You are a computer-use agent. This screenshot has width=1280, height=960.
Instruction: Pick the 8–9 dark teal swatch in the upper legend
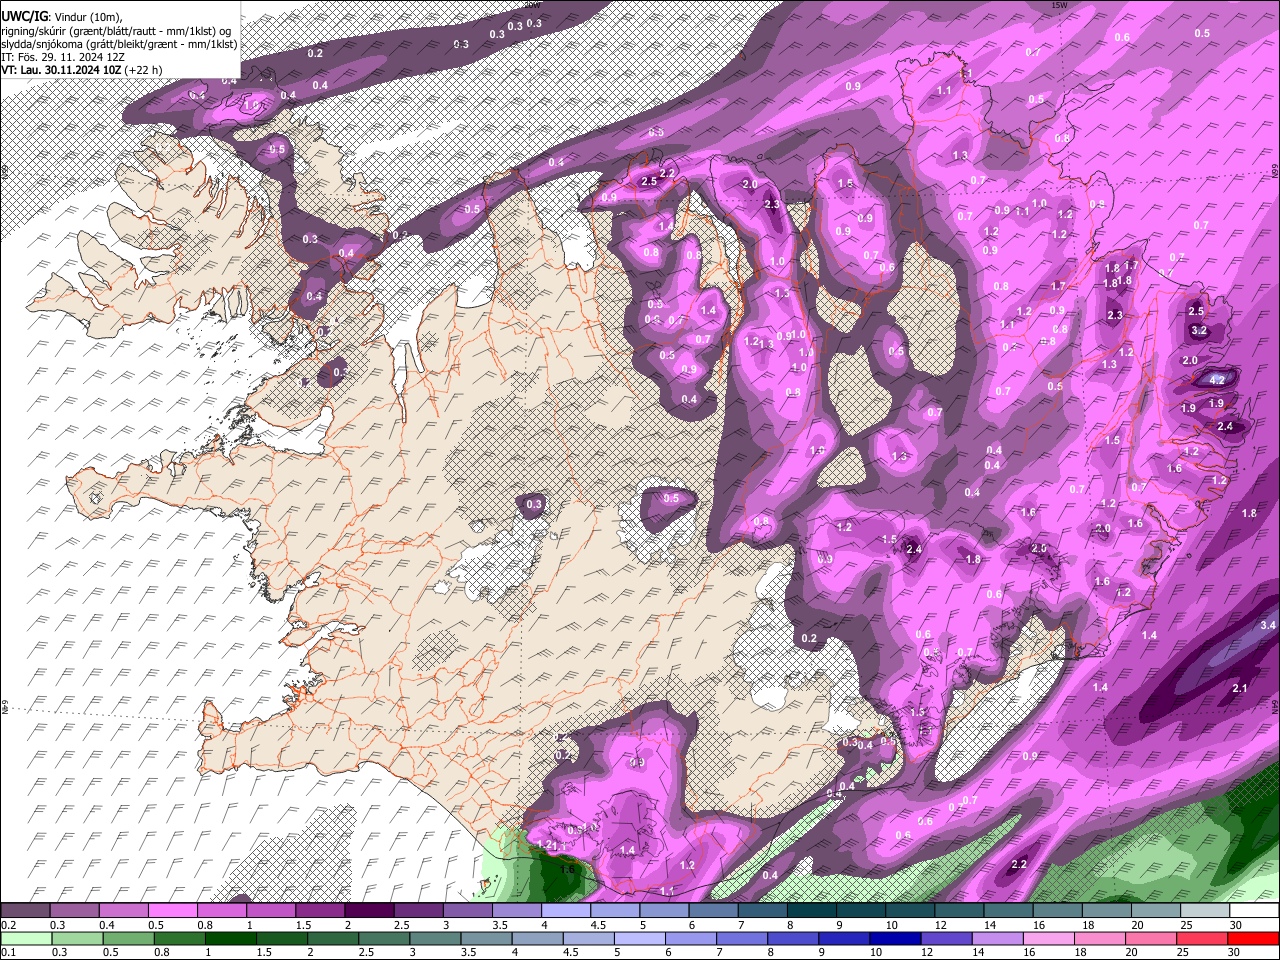coord(811,911)
